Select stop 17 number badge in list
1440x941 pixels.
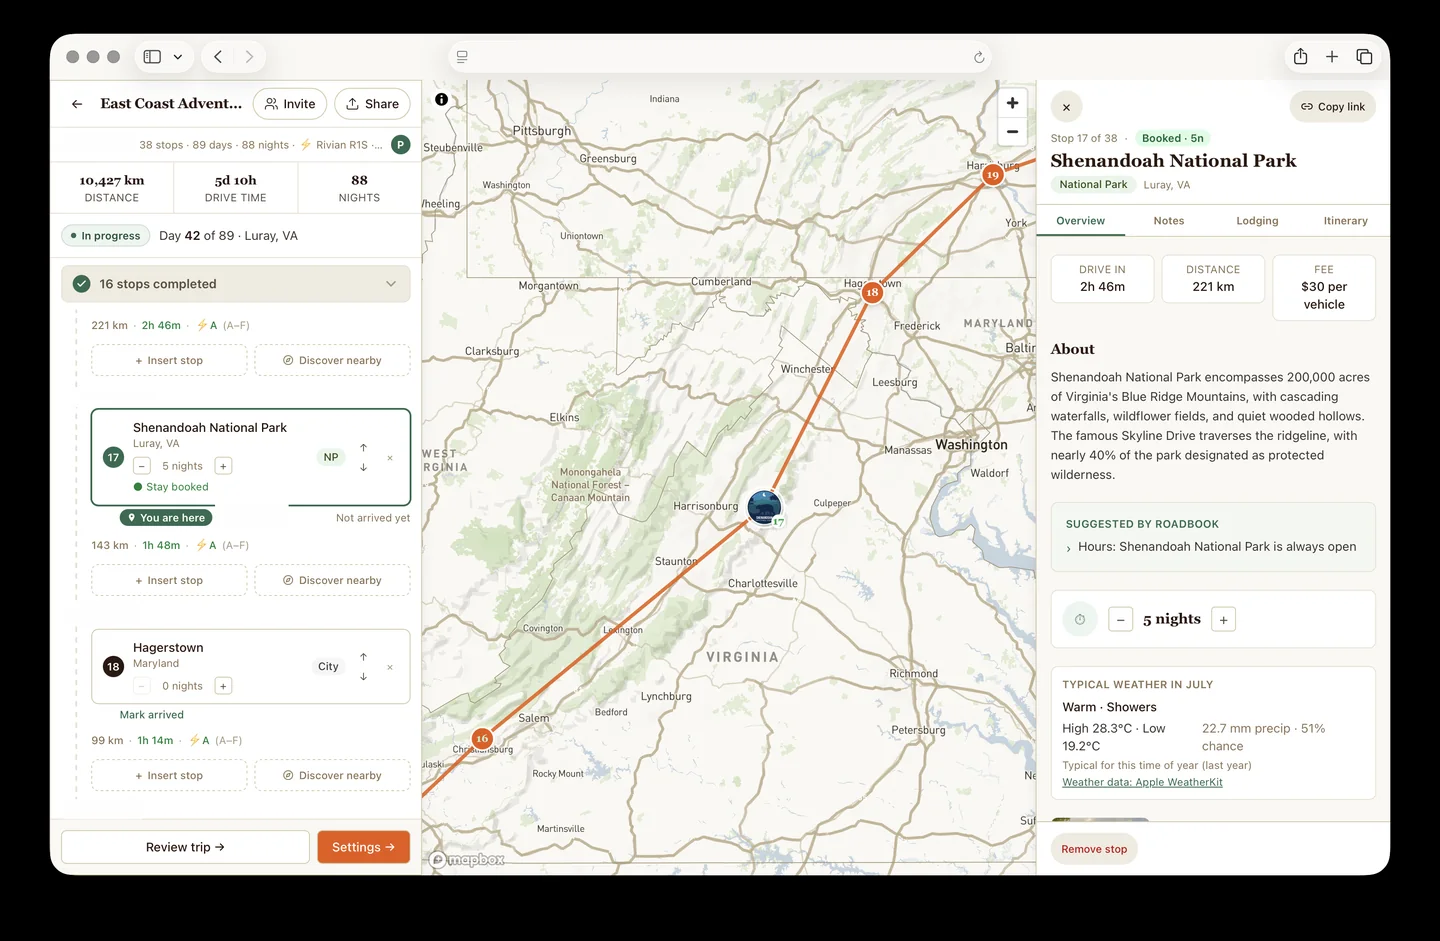pos(113,457)
